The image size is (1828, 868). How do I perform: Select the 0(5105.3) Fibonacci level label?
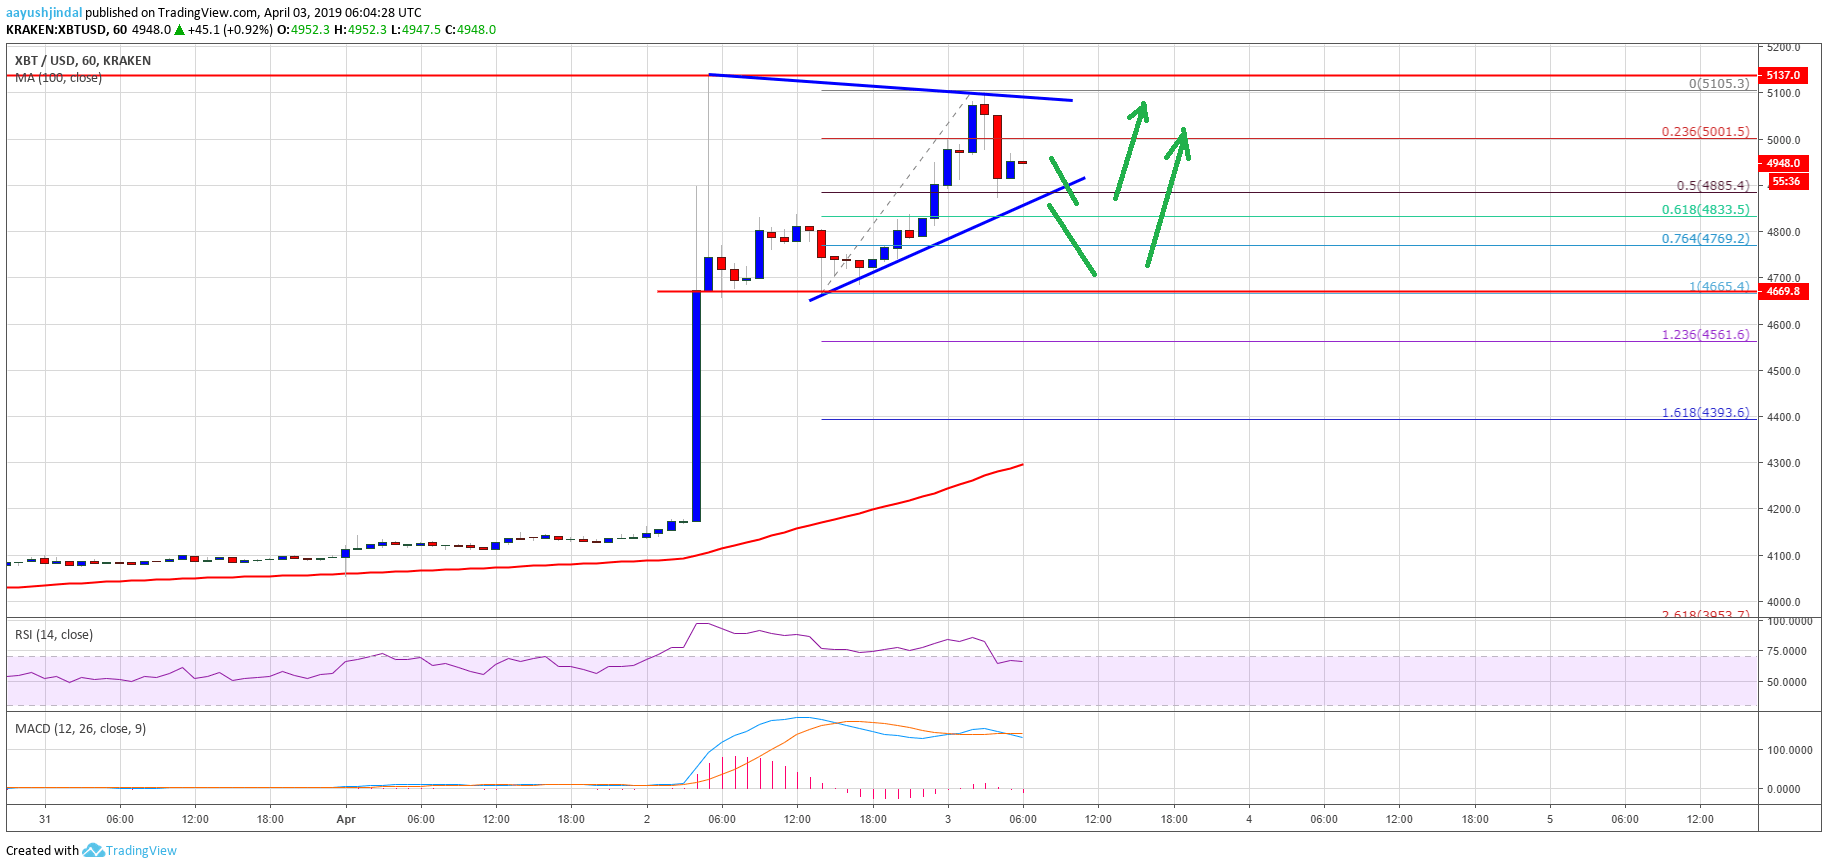coord(1719,84)
